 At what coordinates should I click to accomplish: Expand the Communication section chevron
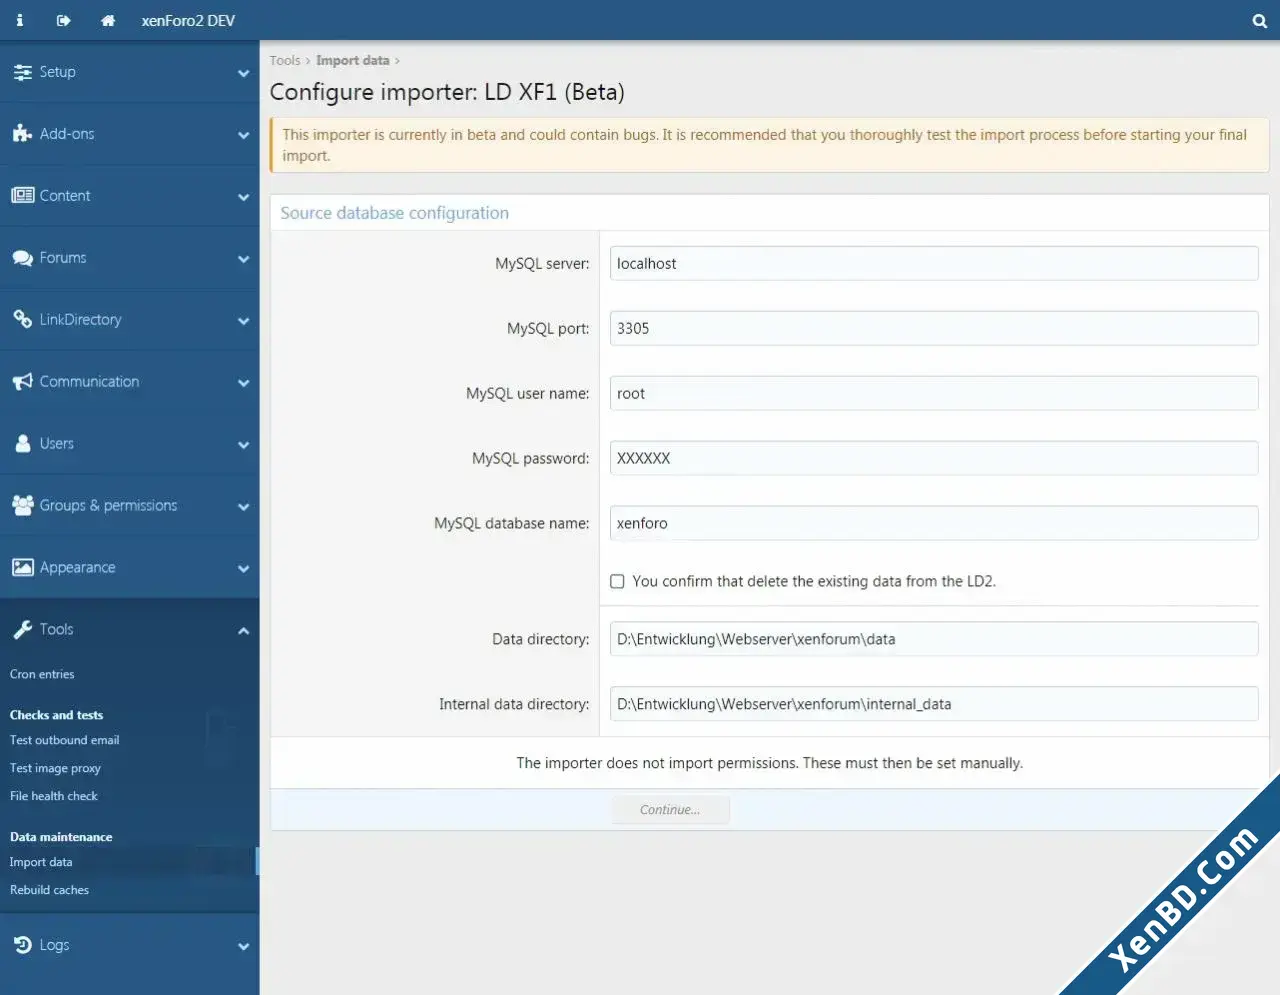tap(243, 383)
